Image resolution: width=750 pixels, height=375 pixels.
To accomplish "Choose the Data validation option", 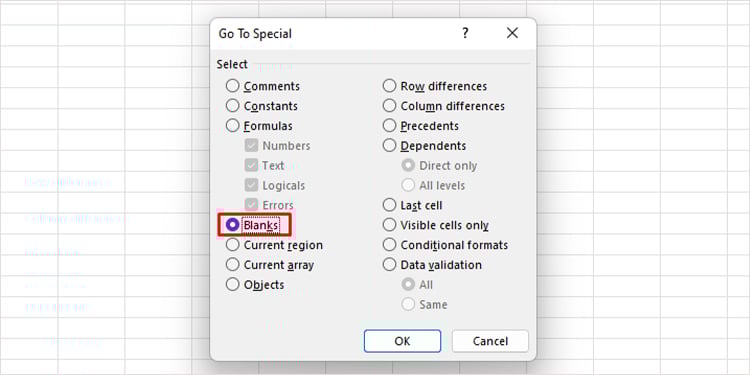I will pyautogui.click(x=432, y=265).
